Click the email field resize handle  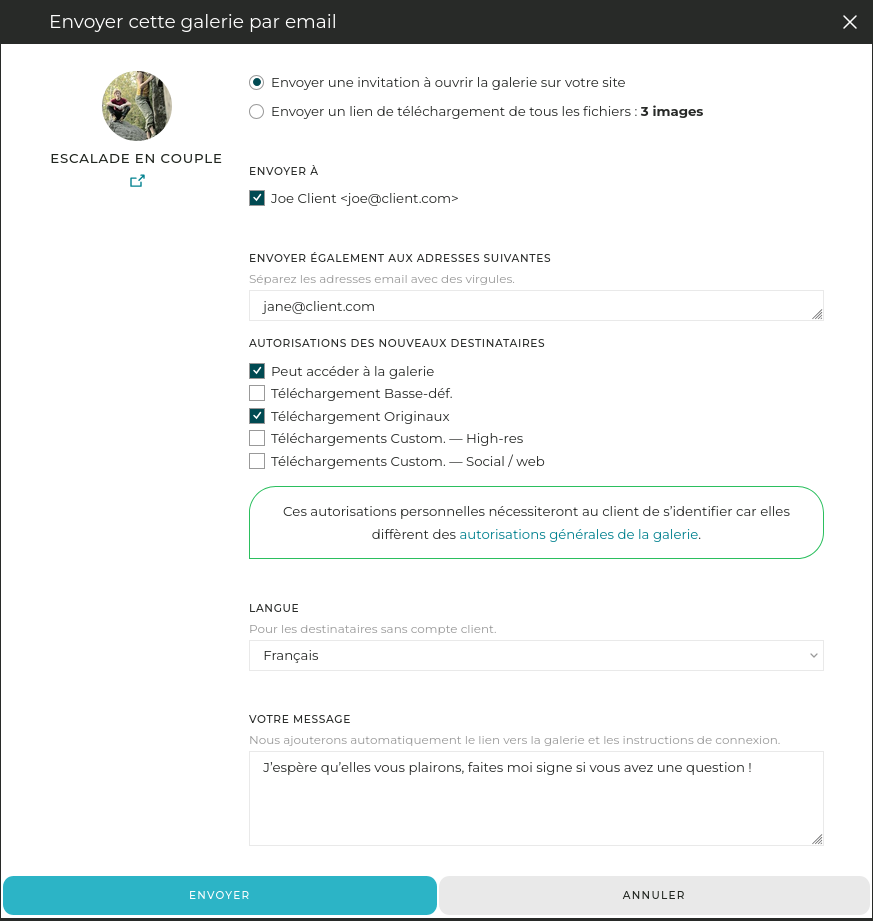point(817,314)
